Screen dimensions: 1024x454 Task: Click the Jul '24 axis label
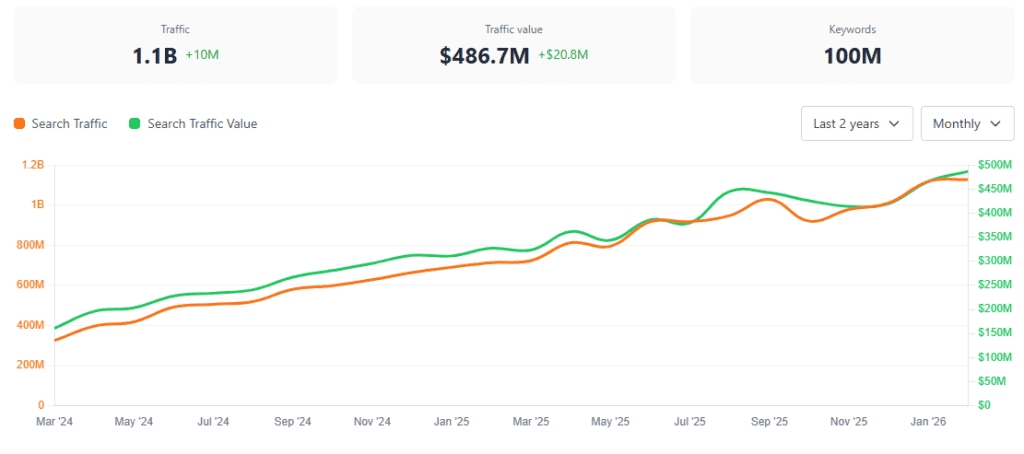(213, 422)
